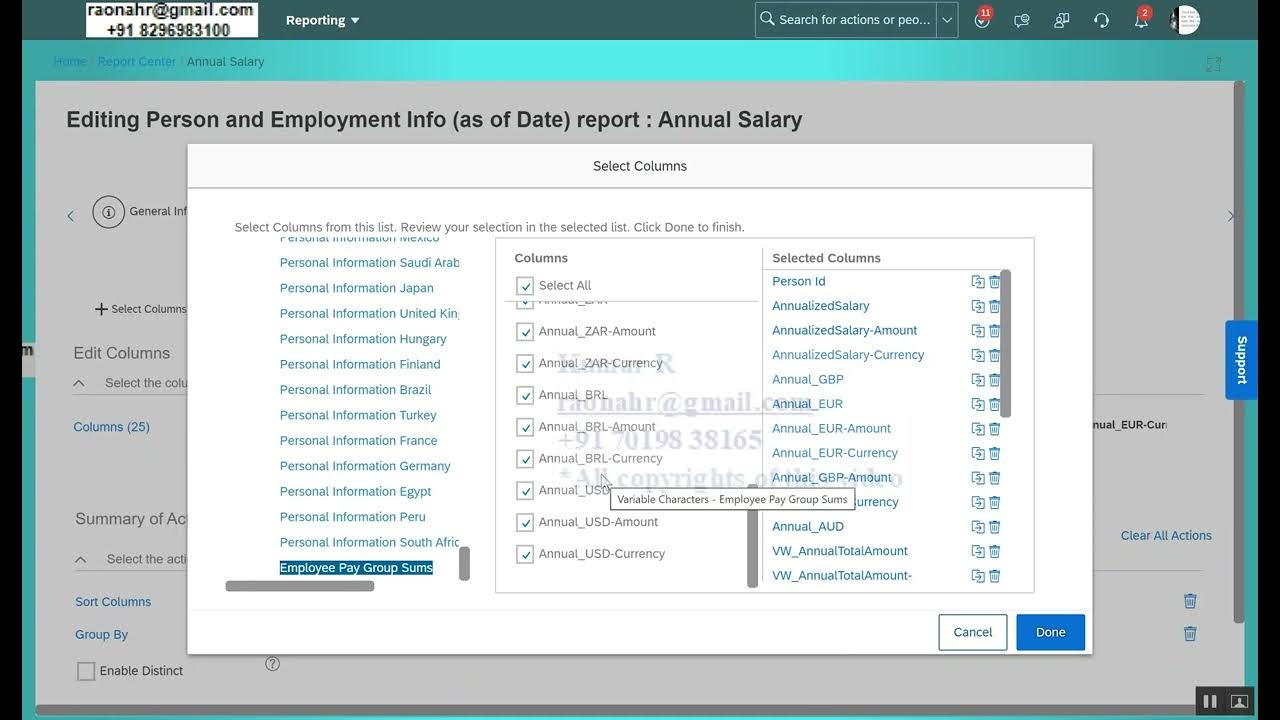The width and height of the screenshot is (1280, 720).
Task: Click move icon for Annual_GBP row
Action: 978,380
